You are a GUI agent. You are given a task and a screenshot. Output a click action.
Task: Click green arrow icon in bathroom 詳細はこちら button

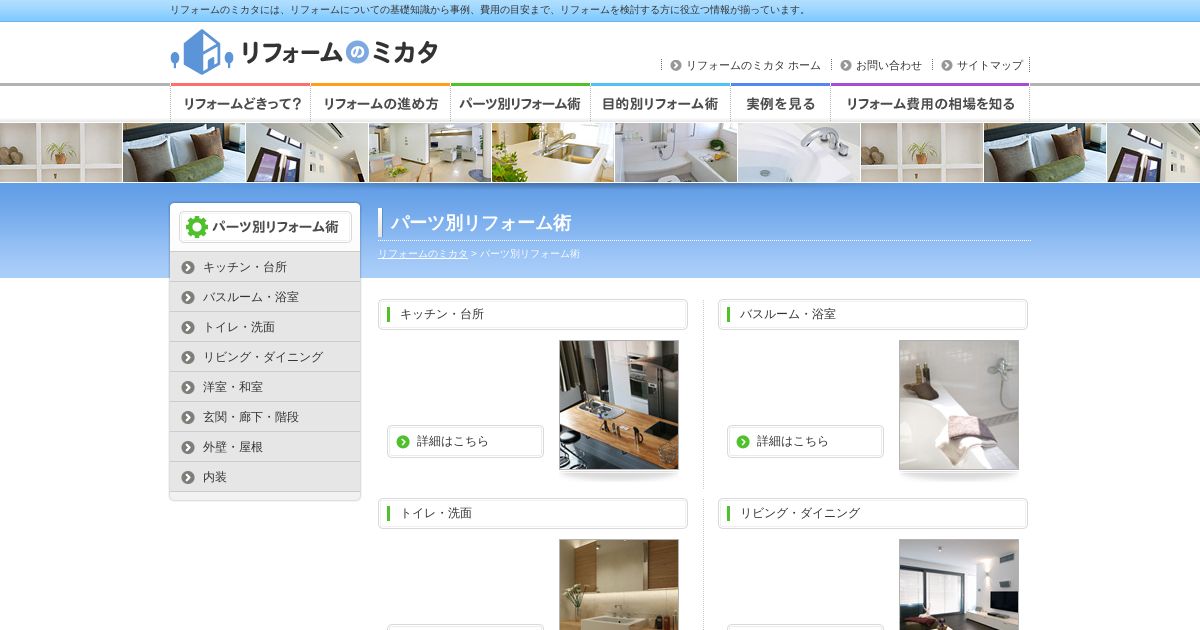coord(743,441)
